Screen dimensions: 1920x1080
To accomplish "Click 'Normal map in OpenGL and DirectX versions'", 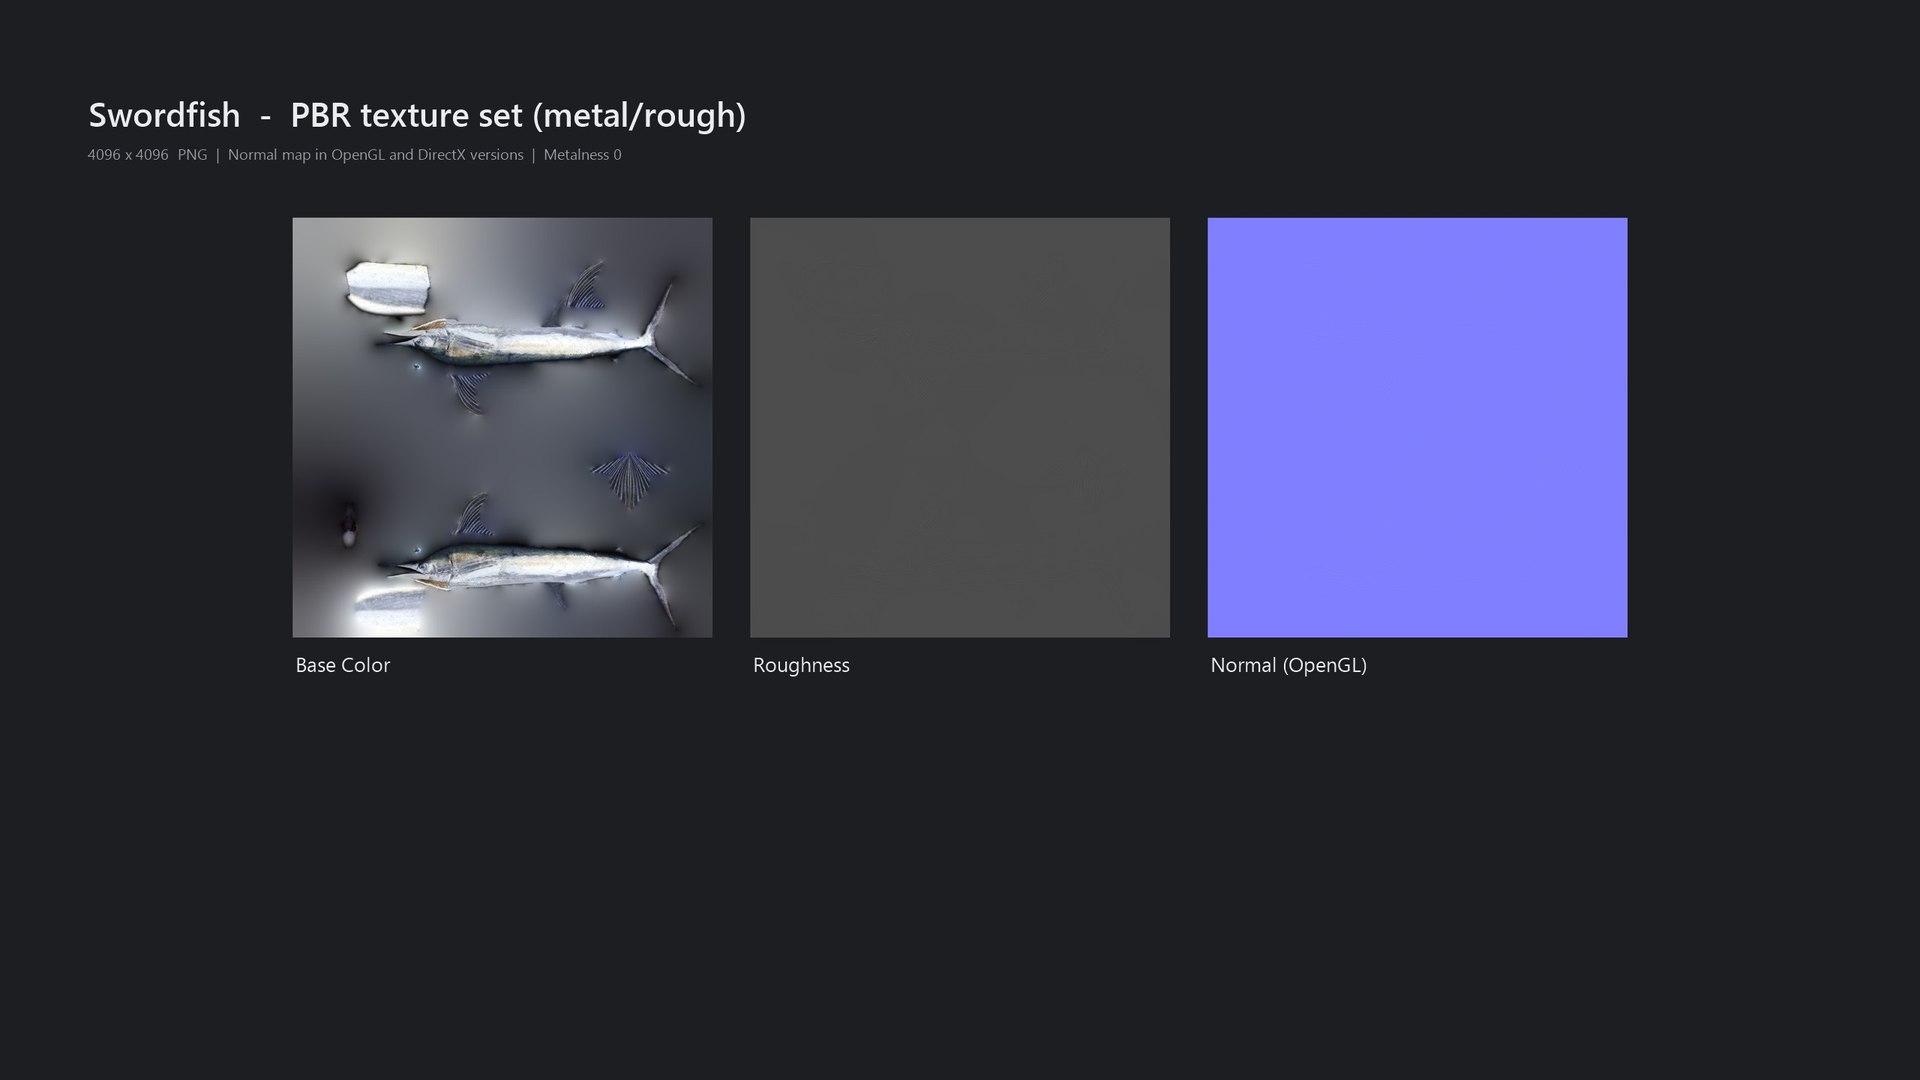I will [x=375, y=155].
